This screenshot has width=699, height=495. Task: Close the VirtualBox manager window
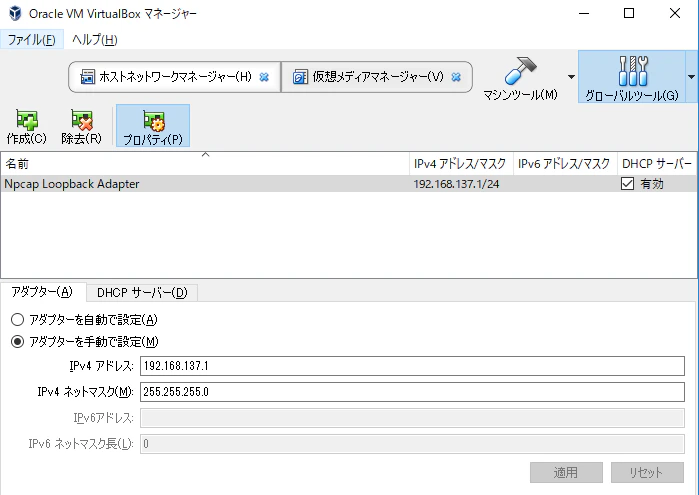click(x=675, y=13)
